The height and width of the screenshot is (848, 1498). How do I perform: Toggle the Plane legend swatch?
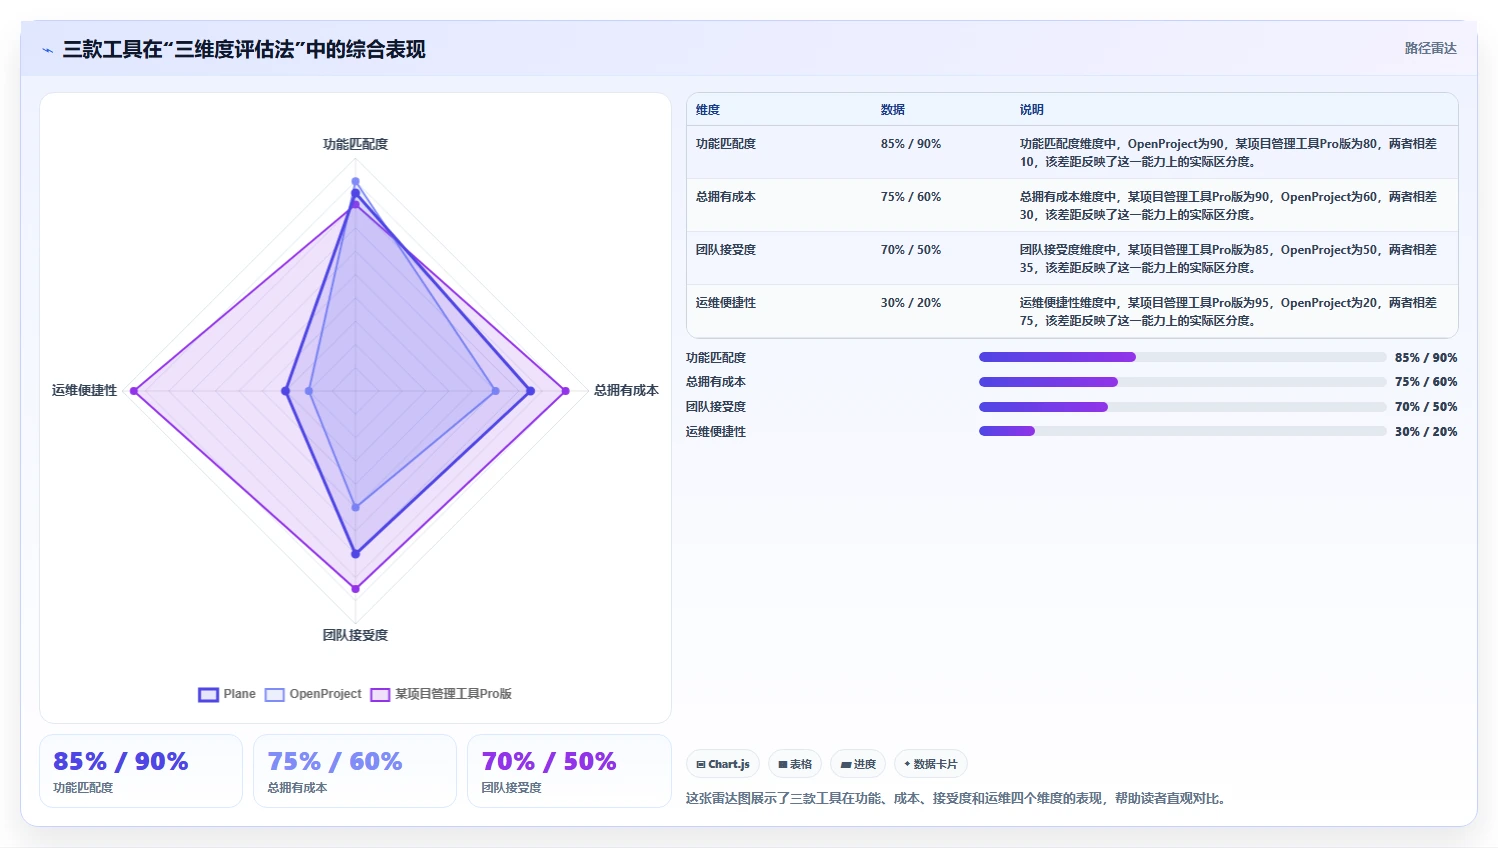pos(208,694)
